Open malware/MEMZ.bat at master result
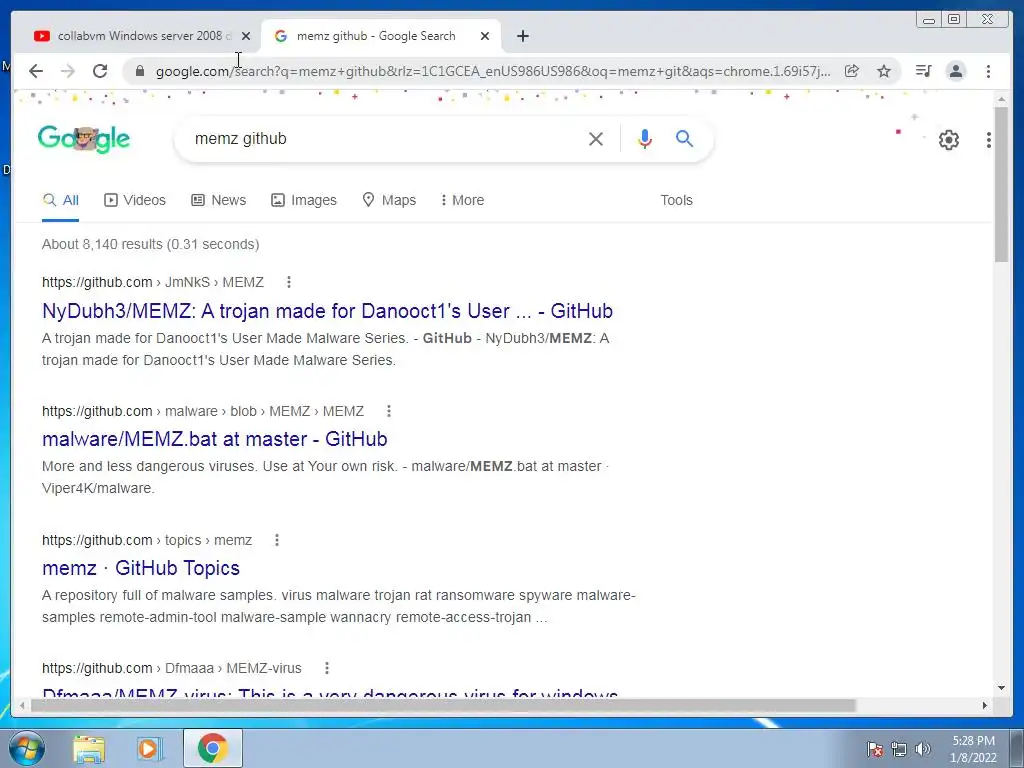This screenshot has width=1024, height=768. point(215,439)
